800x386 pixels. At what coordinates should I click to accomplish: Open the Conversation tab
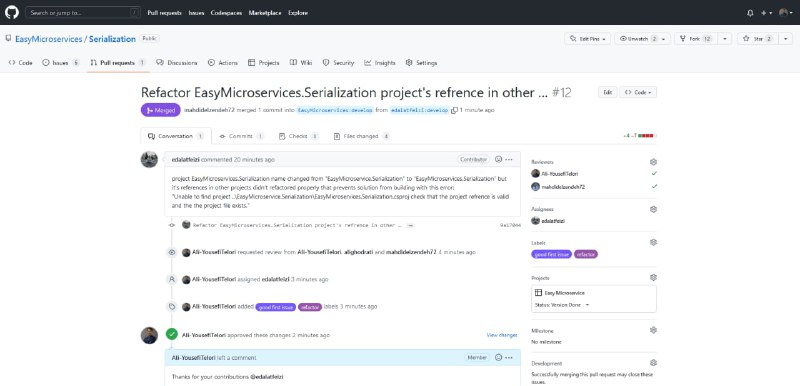(x=176, y=136)
